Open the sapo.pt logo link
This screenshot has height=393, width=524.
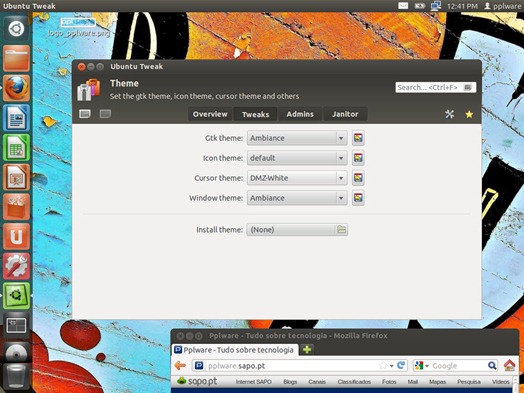[197, 381]
